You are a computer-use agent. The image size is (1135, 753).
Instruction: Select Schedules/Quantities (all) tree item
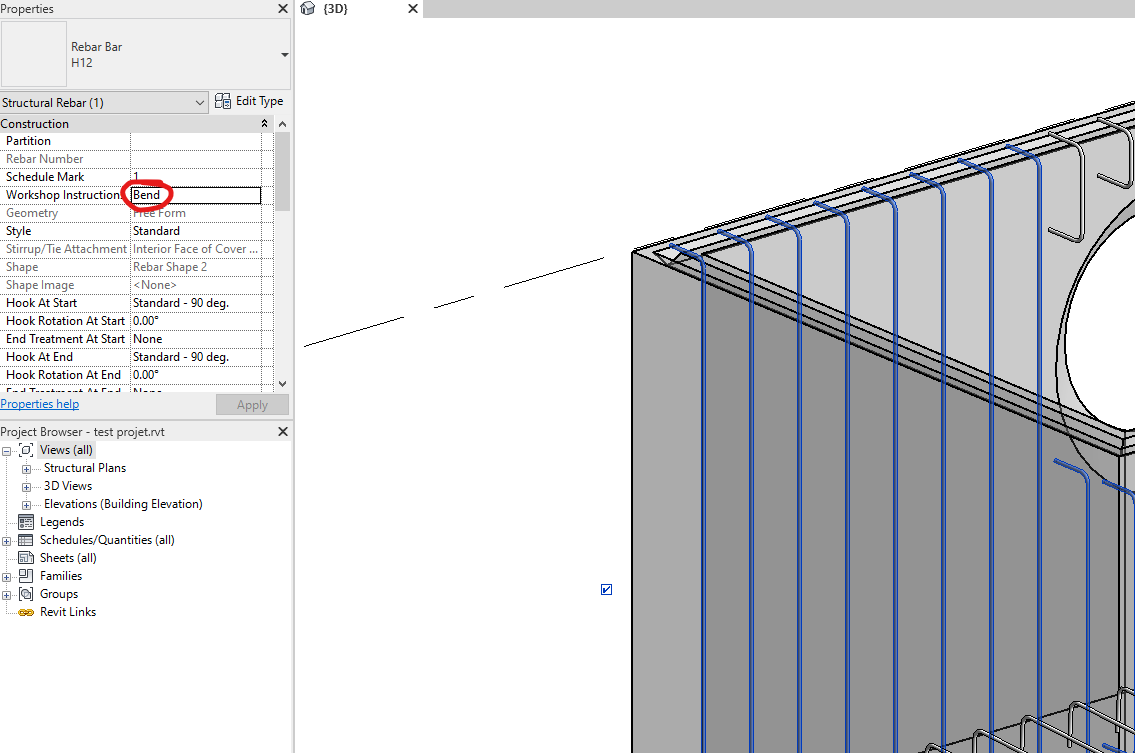pyautogui.click(x=107, y=540)
